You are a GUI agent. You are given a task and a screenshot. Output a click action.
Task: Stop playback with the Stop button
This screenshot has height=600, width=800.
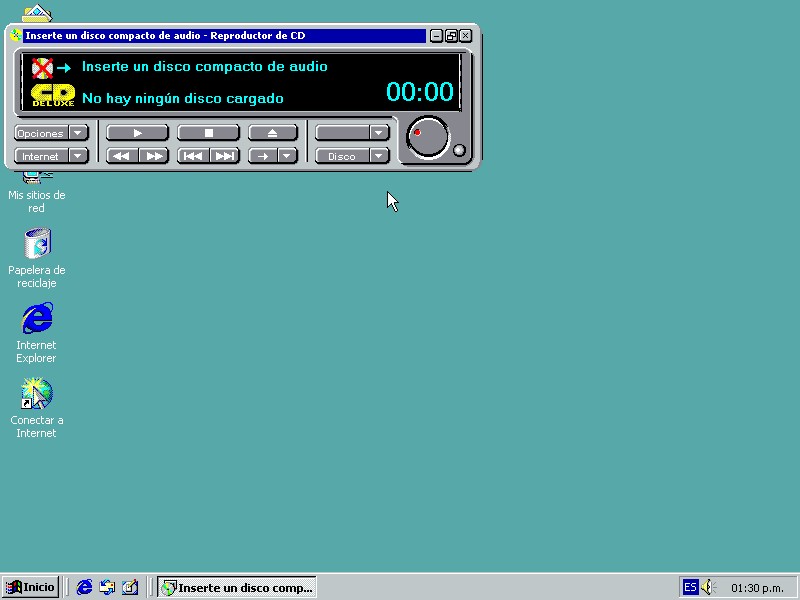208,133
